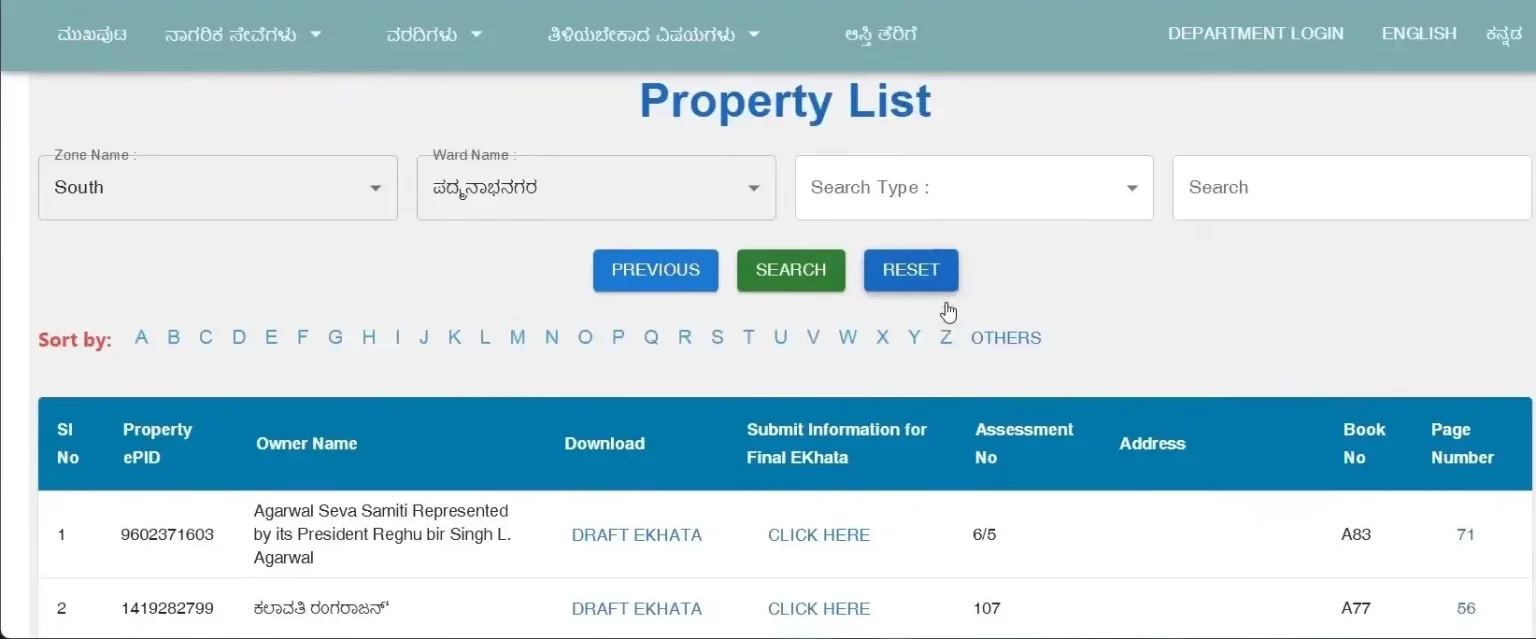Open the ಆಸ್ತಿ ತೆರಿಗೆ navigation item
1536x639 pixels.
881,35
